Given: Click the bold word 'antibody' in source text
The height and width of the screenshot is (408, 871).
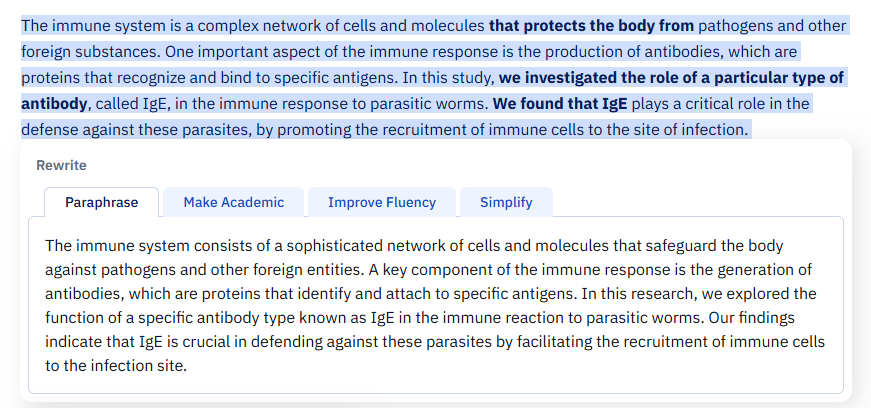Looking at the screenshot, I should click(54, 103).
